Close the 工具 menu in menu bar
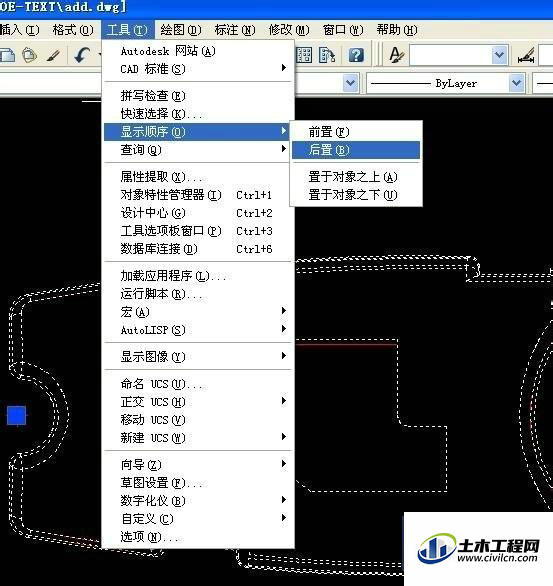Viewport: 553px width, 586px height. (127, 30)
